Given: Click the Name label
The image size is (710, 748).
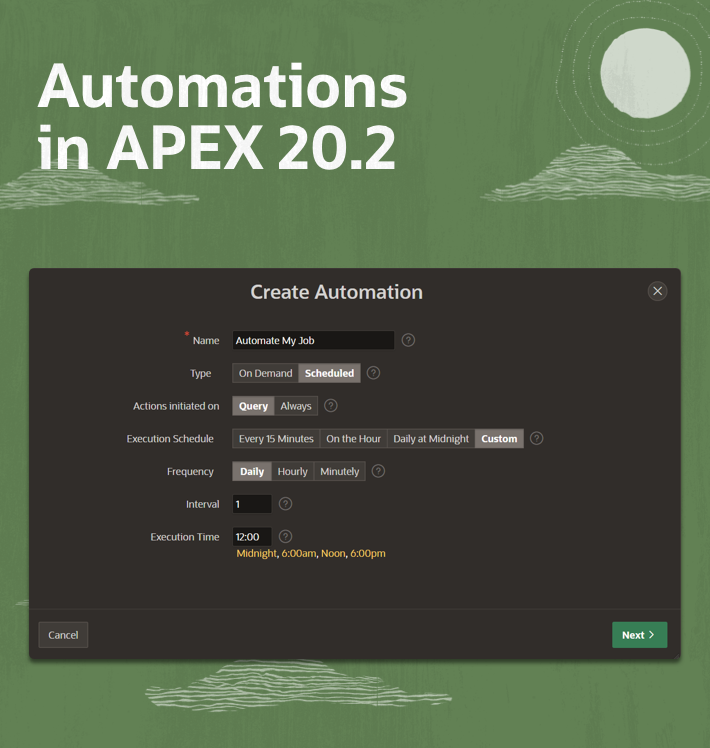Looking at the screenshot, I should [x=206, y=341].
